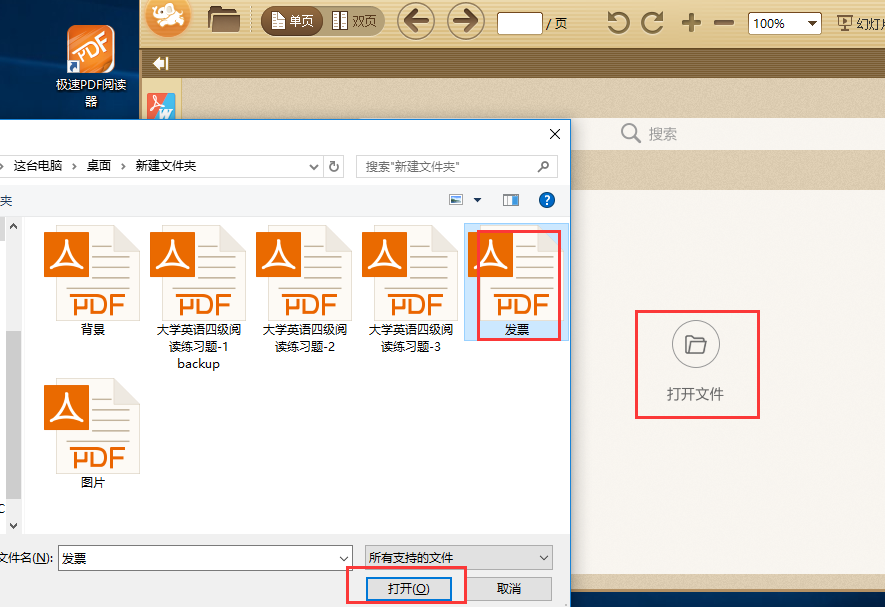Click the navigation pane scrollbar thumb

click(x=14, y=415)
